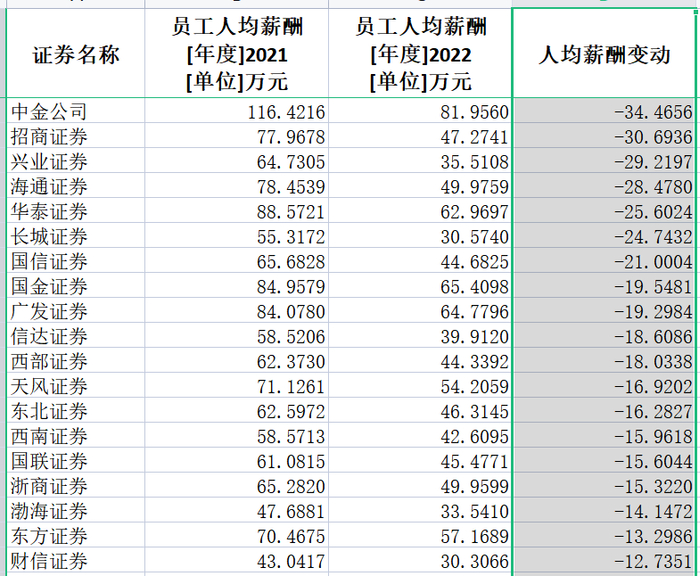This screenshot has width=700, height=576.
Task: Click the 华泰证券 name cell
Action: [75, 210]
